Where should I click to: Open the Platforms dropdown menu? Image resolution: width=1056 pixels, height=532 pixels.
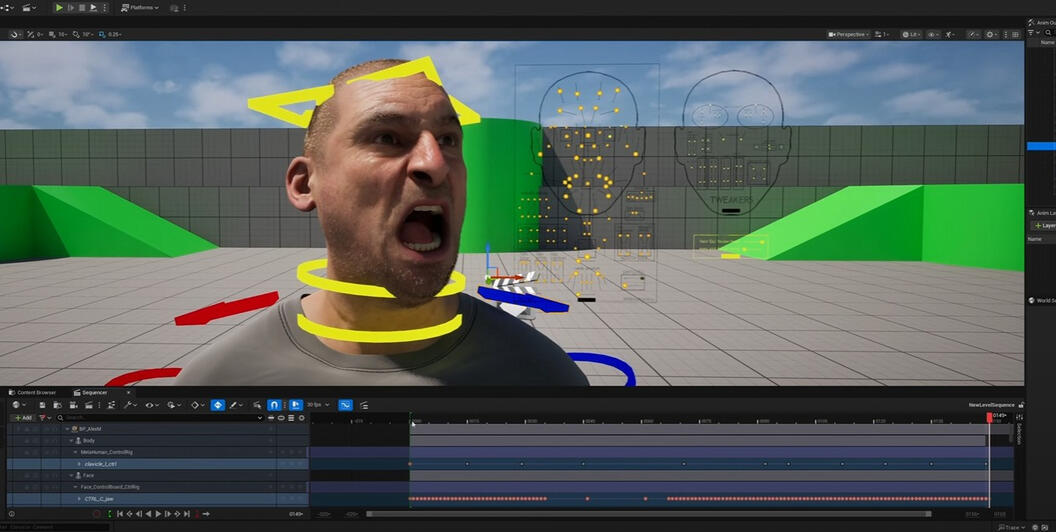(x=140, y=7)
